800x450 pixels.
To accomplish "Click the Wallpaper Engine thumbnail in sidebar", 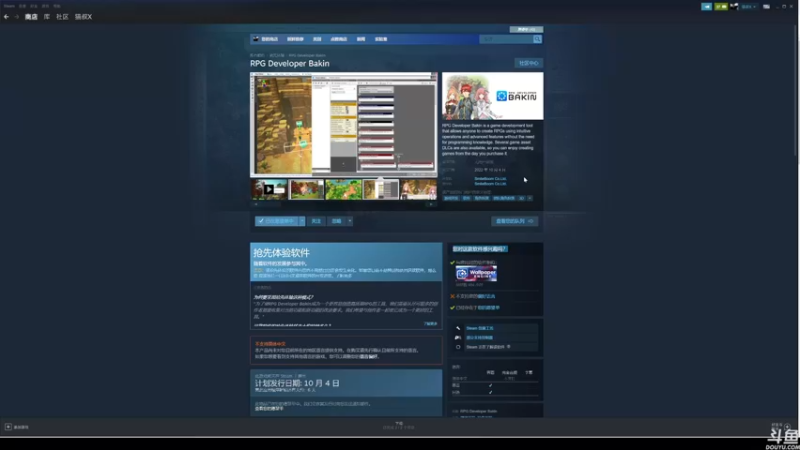I will 476,273.
